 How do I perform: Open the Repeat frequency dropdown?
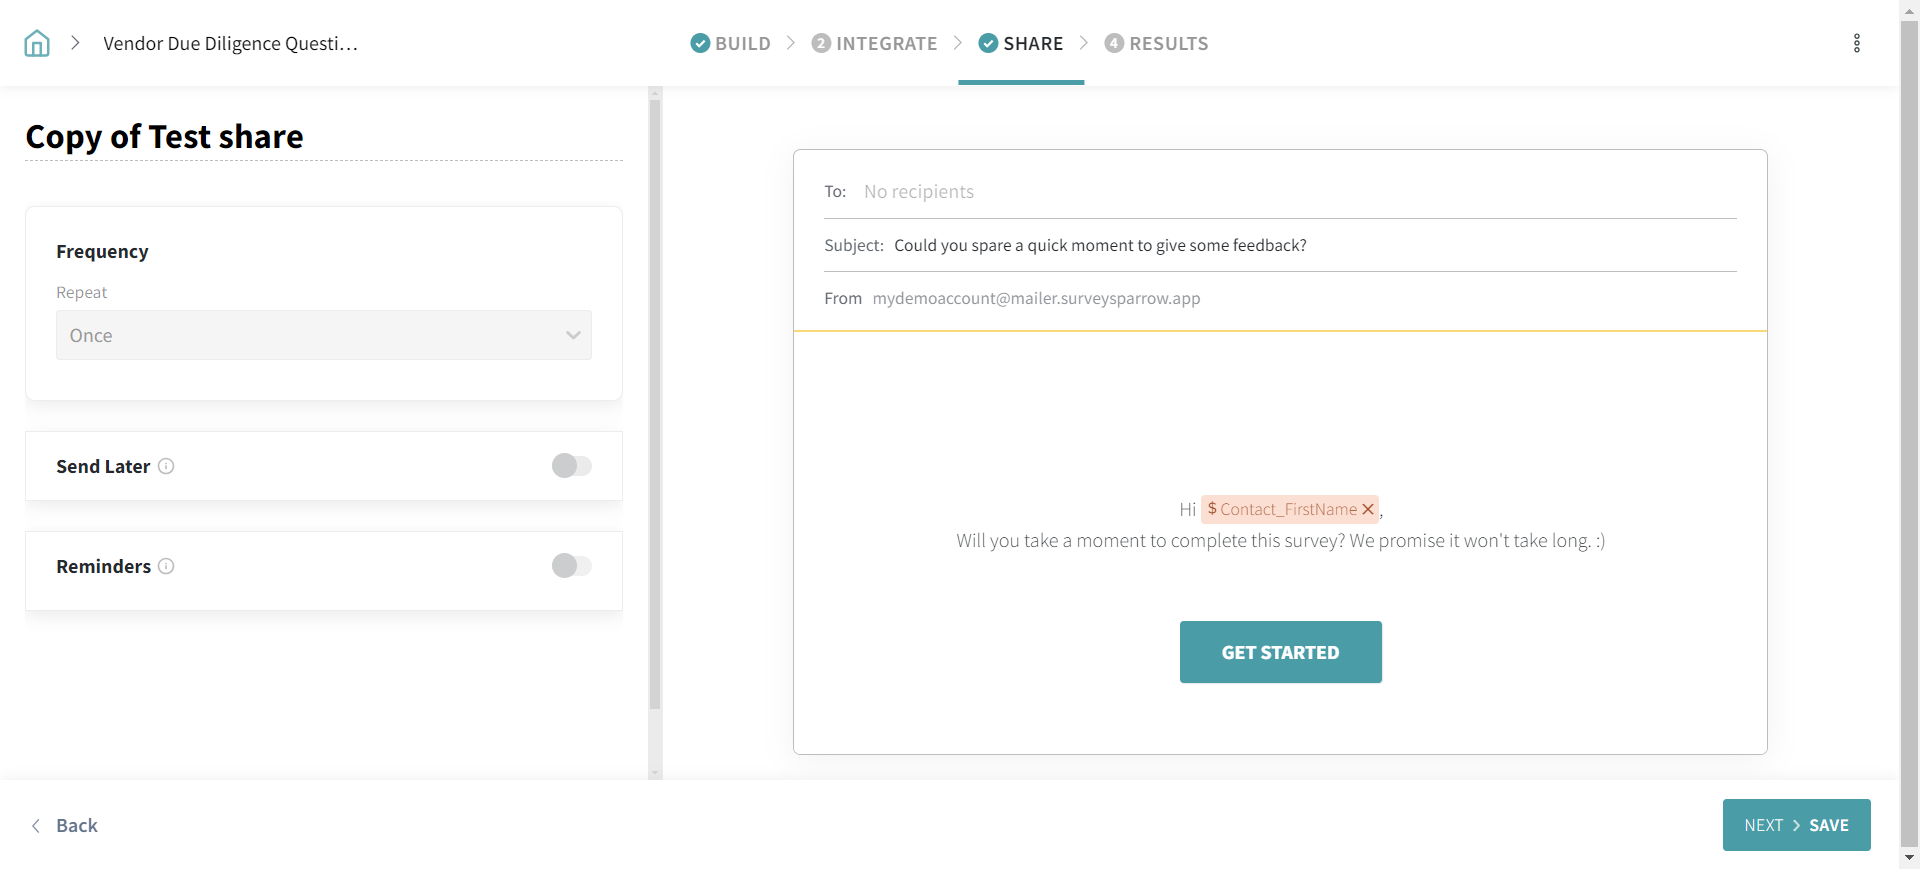pyautogui.click(x=323, y=335)
